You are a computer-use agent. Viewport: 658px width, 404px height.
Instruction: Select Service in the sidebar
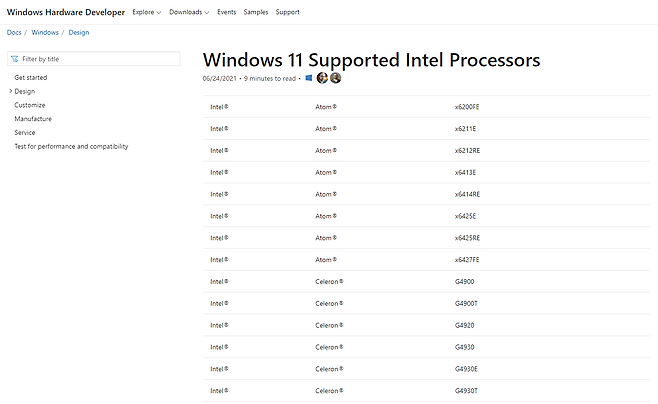[x=25, y=133]
